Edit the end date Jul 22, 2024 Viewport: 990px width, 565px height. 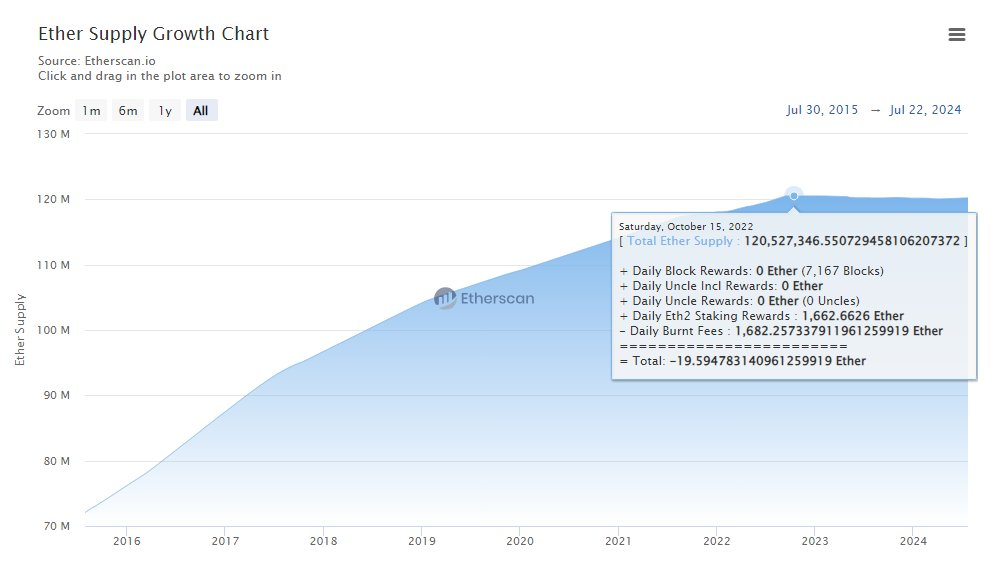925,110
